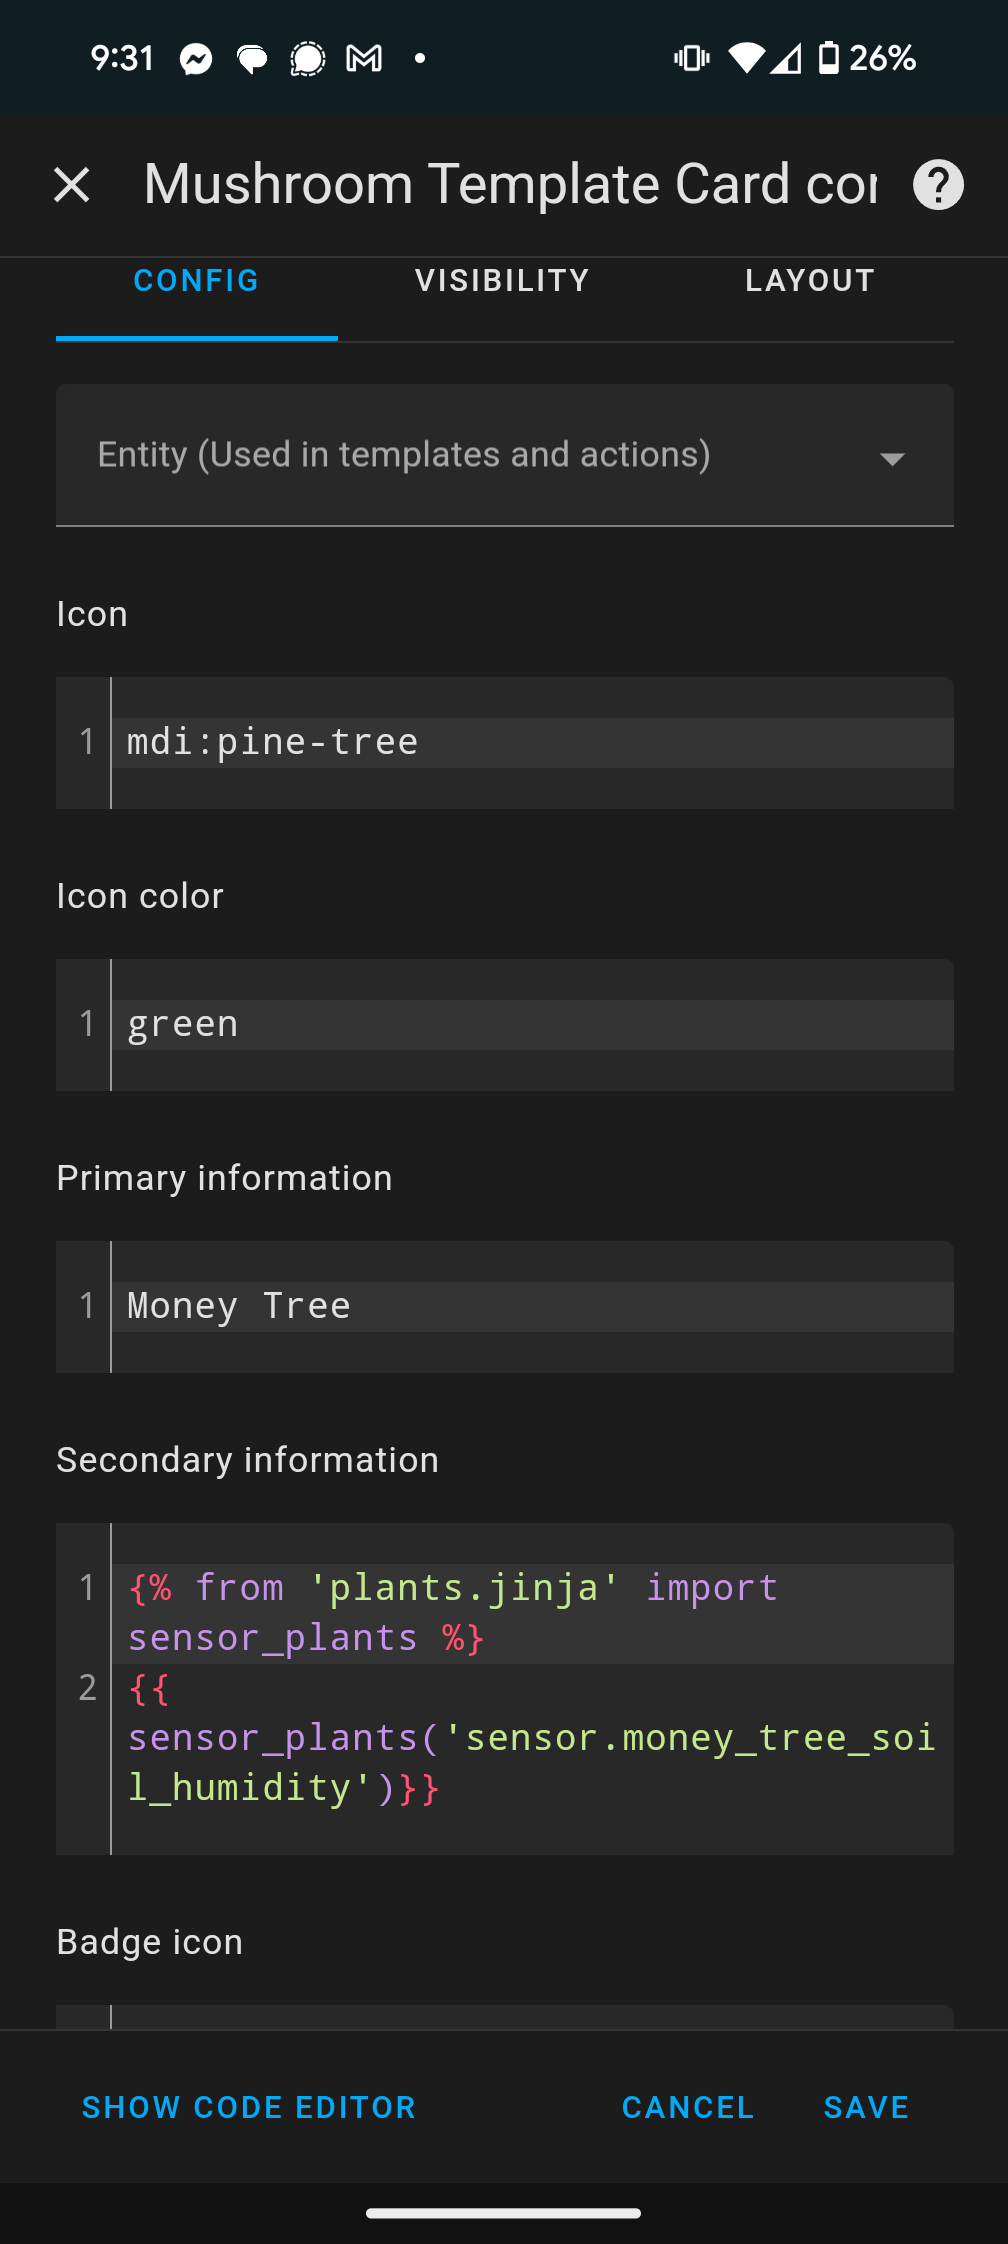1008x2244 pixels.
Task: Click the Icon field containing mdi:pine-tree
Action: click(x=530, y=742)
